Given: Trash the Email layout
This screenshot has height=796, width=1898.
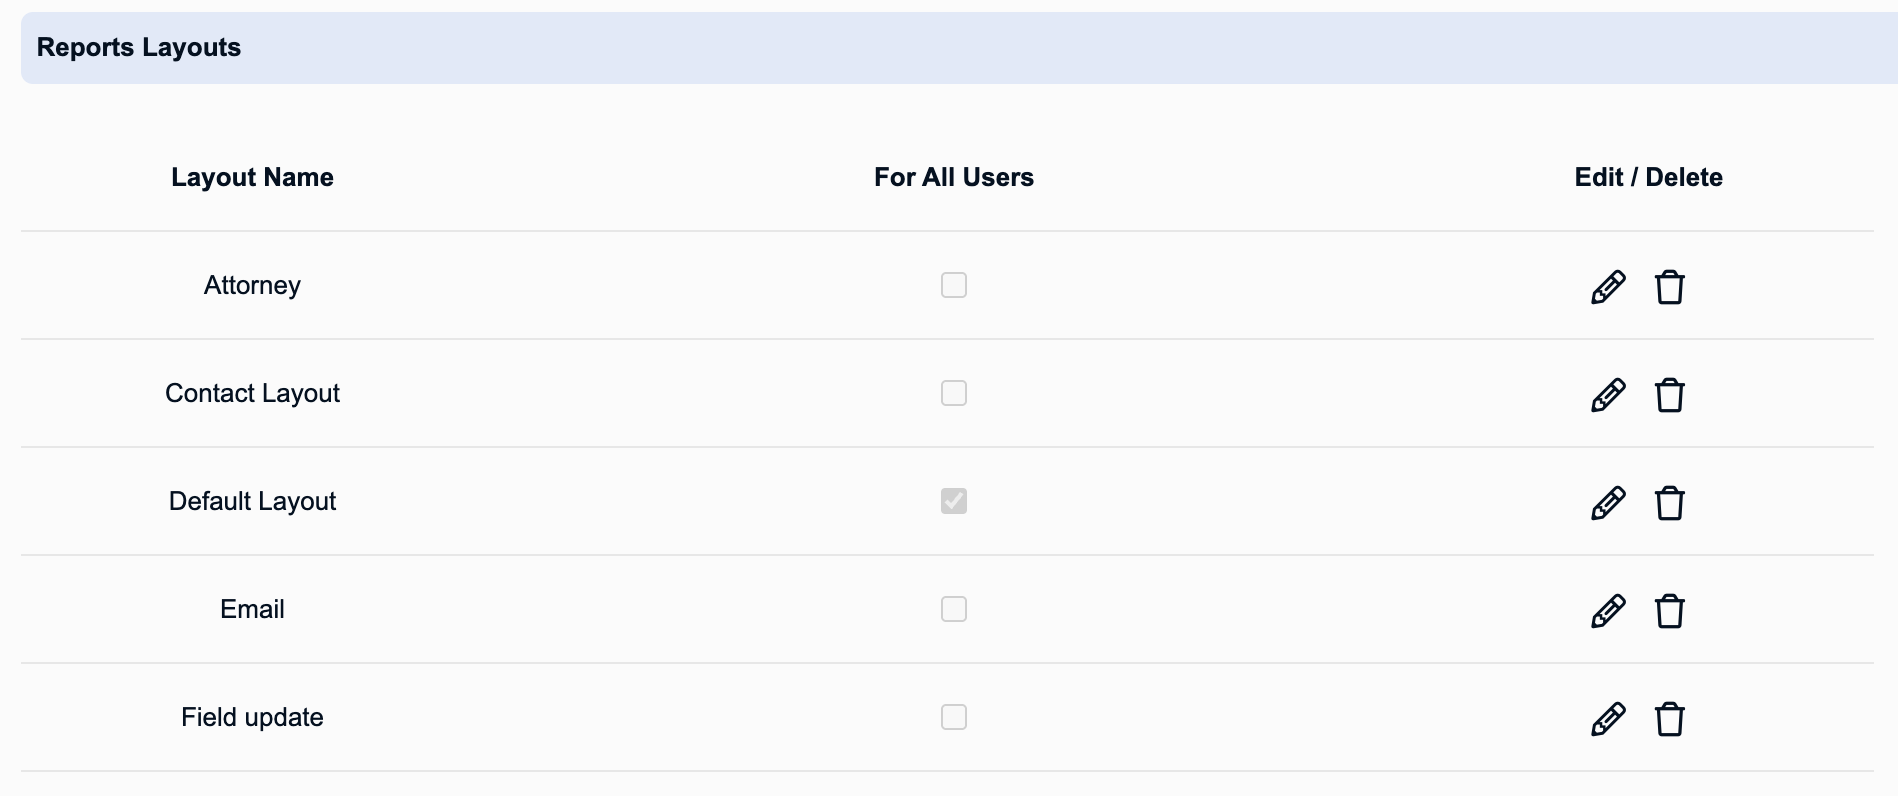Looking at the screenshot, I should tap(1669, 611).
